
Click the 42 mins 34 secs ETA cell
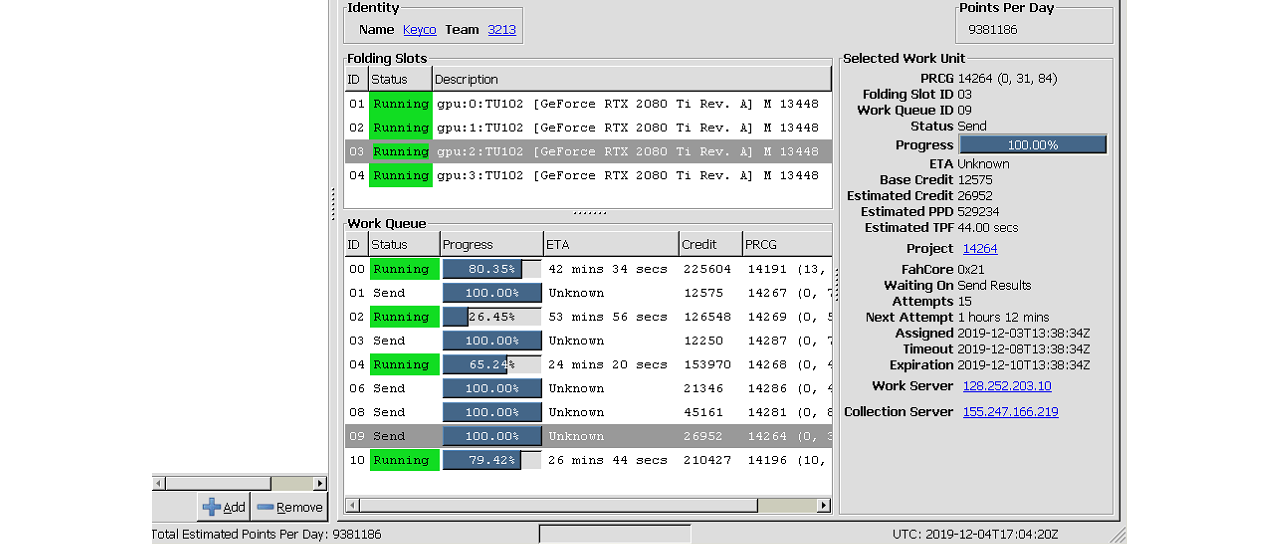tap(607, 269)
